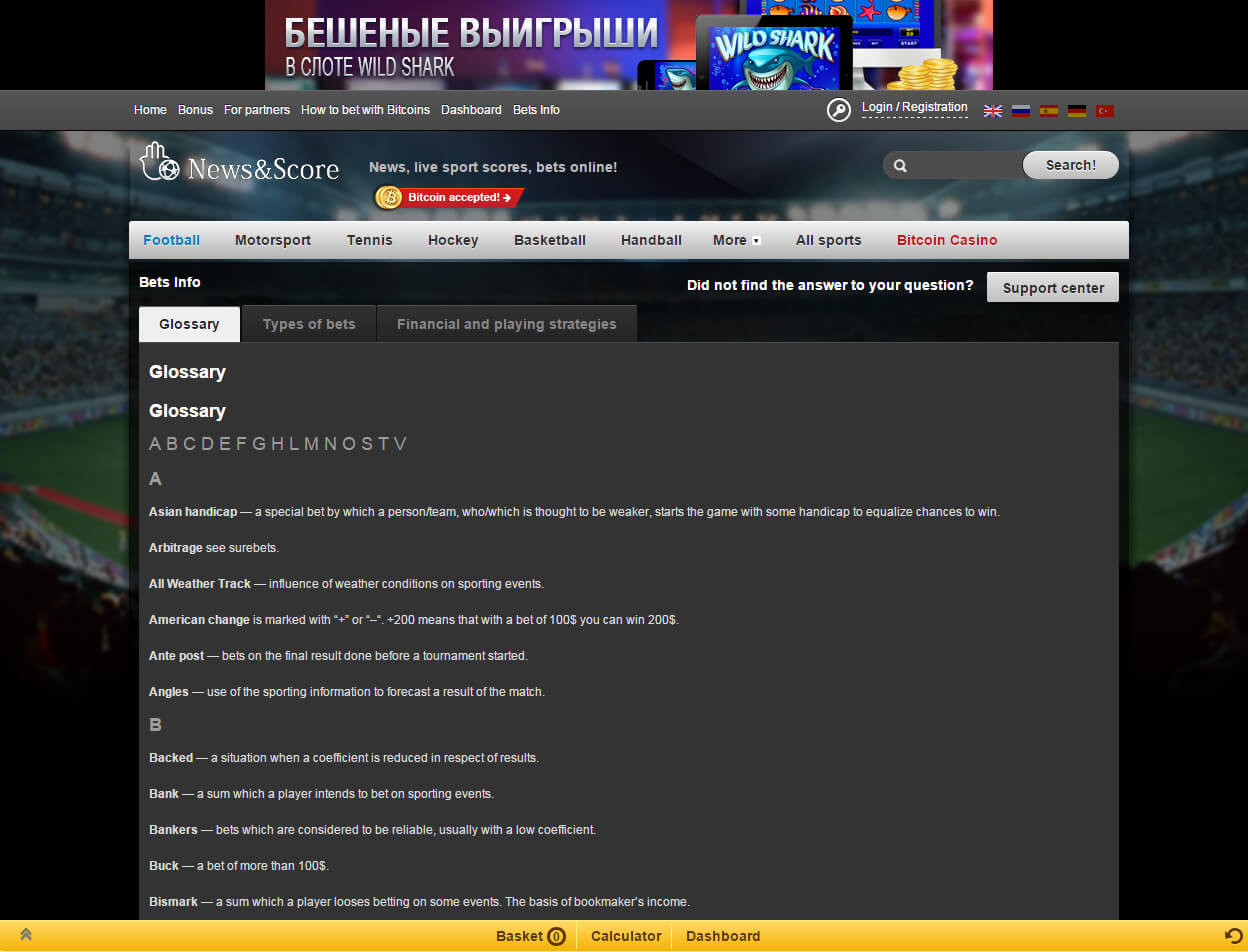Click the term "American change"

coord(199,620)
